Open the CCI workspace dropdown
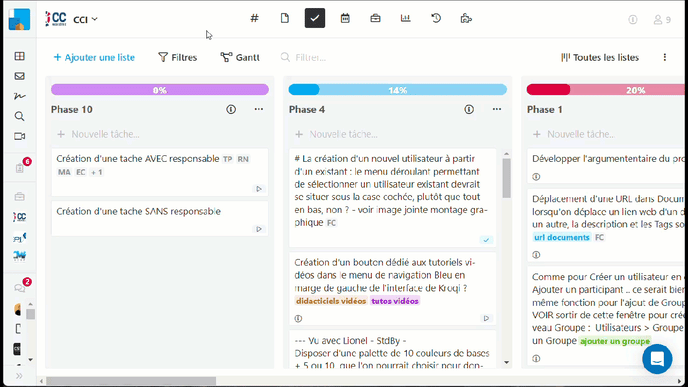Screen dimensions: 688x387 pyautogui.click(x=85, y=20)
